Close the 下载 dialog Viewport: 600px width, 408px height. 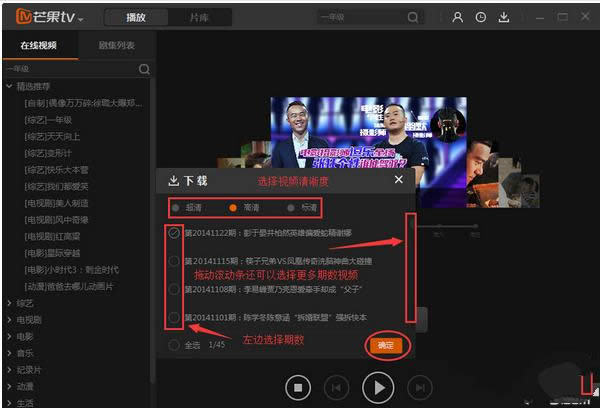(x=398, y=180)
